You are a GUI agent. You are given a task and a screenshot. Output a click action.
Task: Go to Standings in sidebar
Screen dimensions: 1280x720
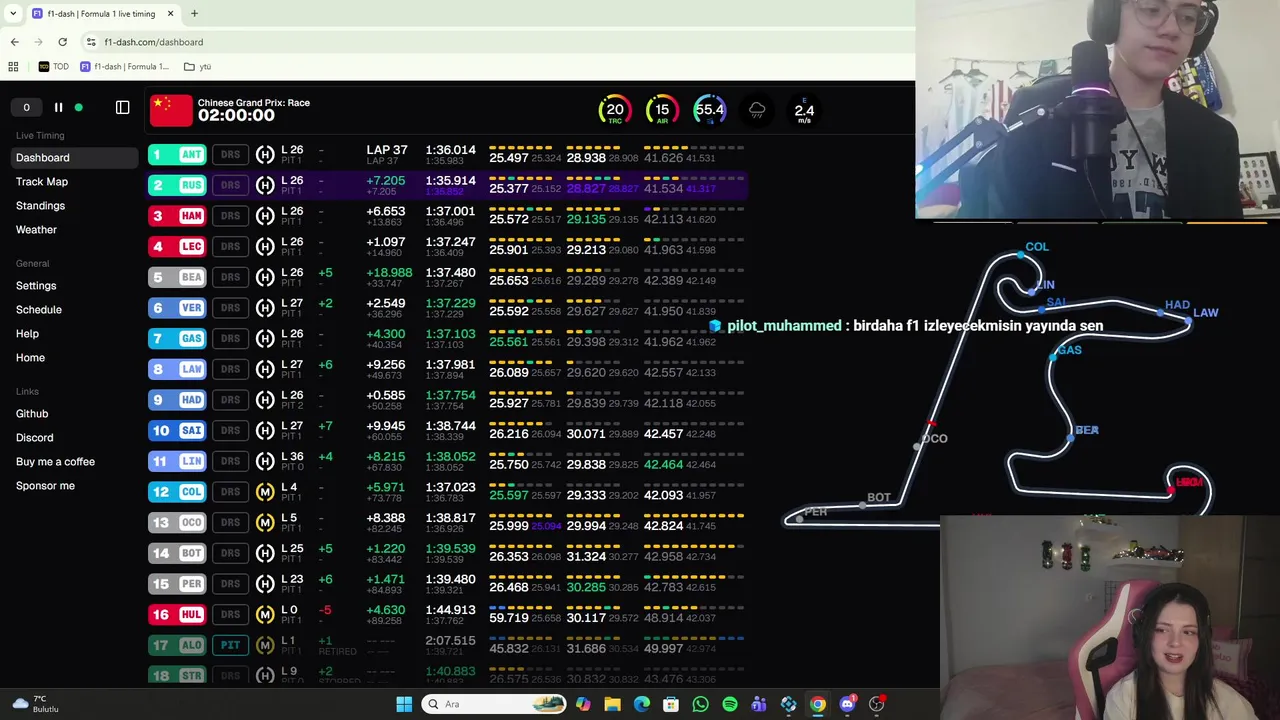[40, 205]
